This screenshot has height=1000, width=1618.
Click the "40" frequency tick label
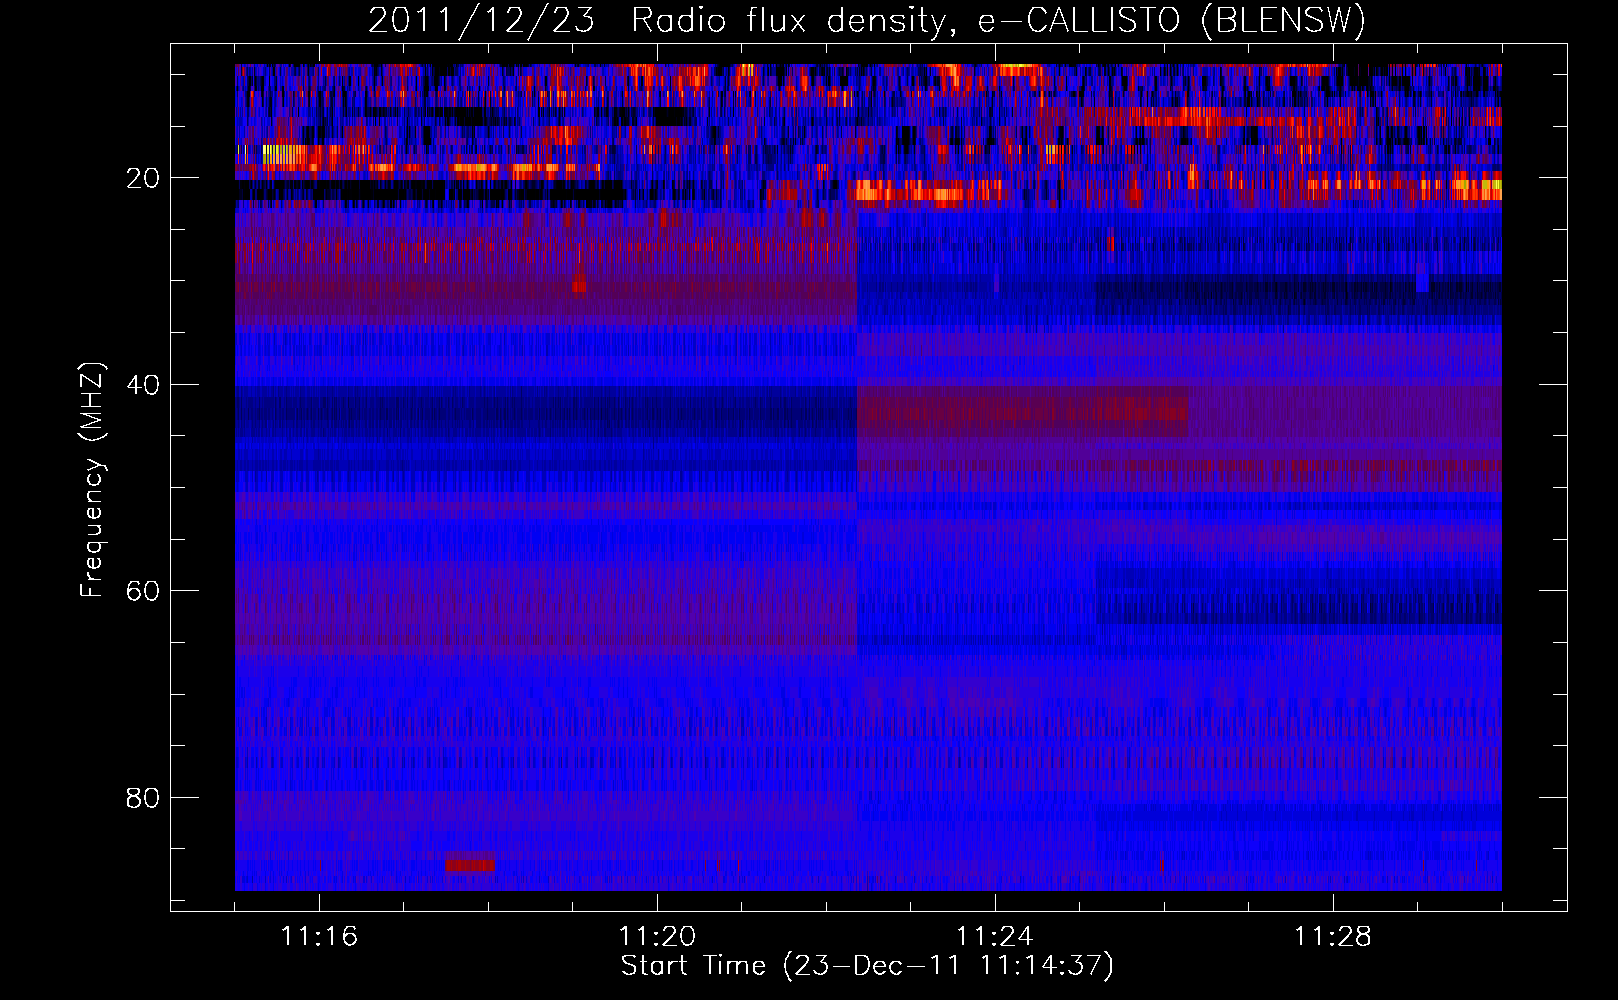coord(144,385)
